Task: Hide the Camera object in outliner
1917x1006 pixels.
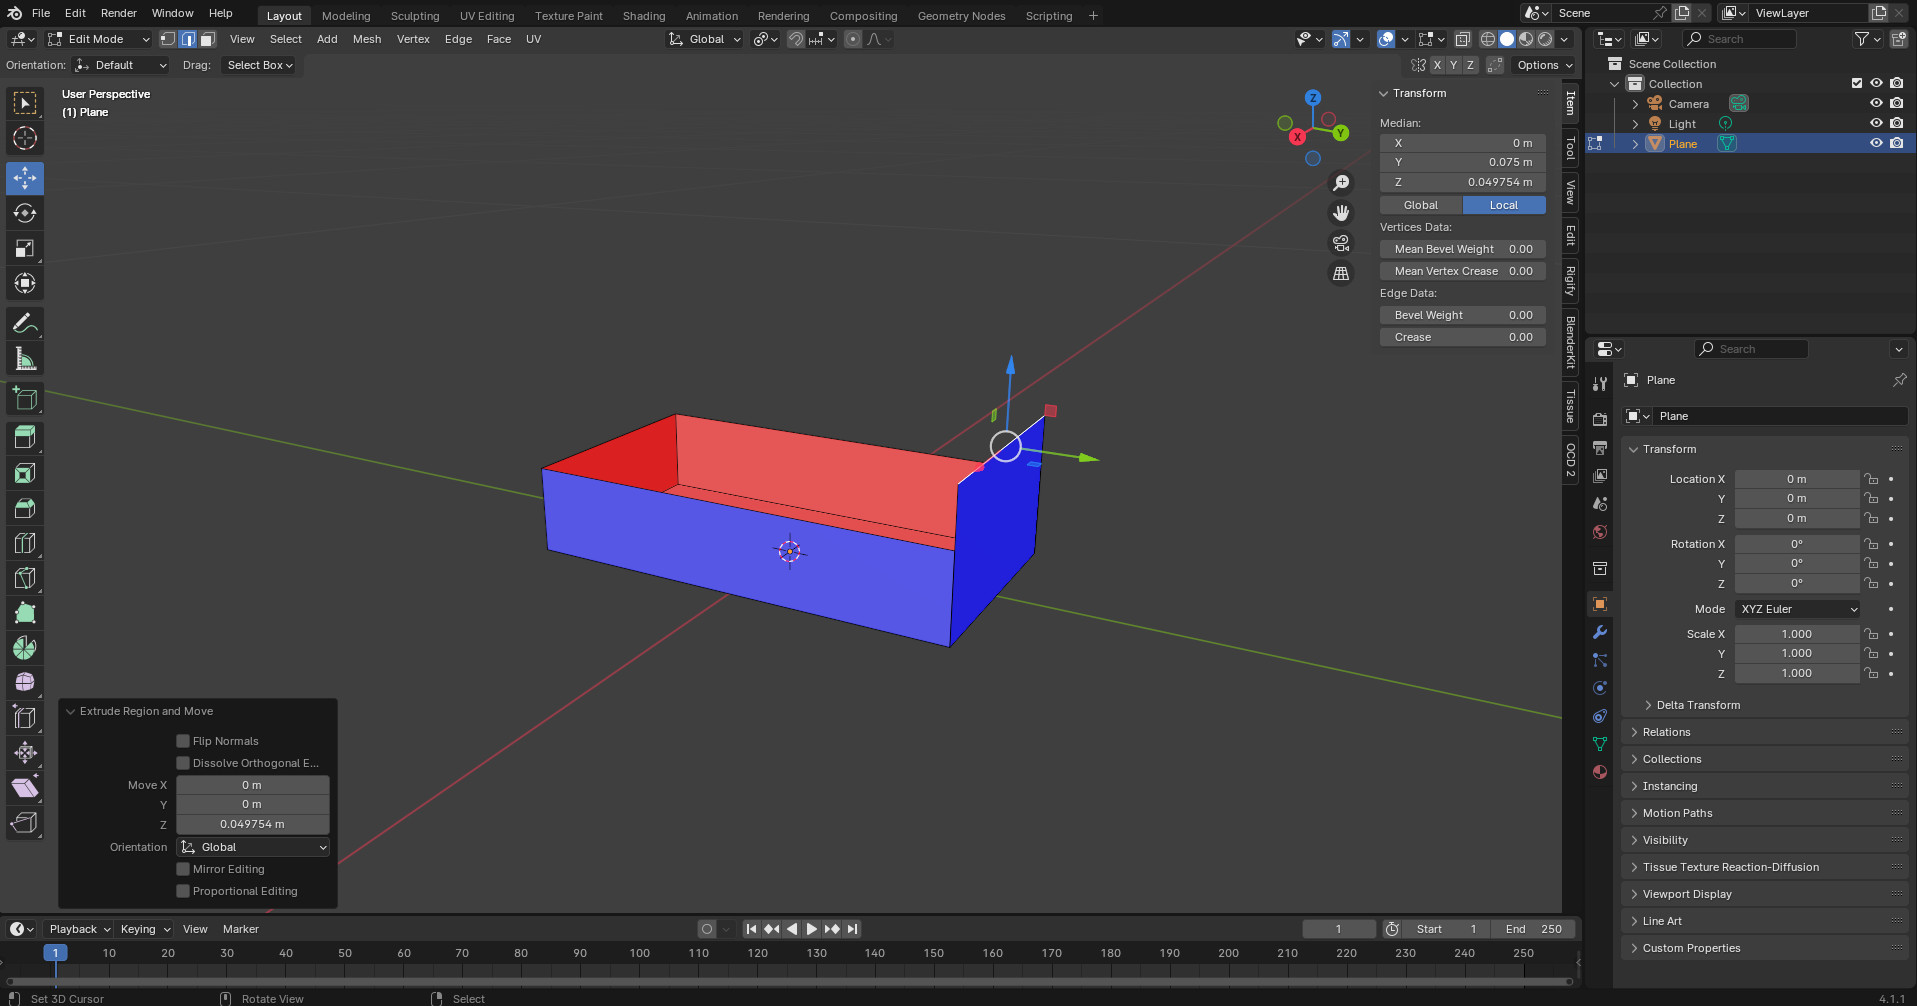Action: point(1876,103)
